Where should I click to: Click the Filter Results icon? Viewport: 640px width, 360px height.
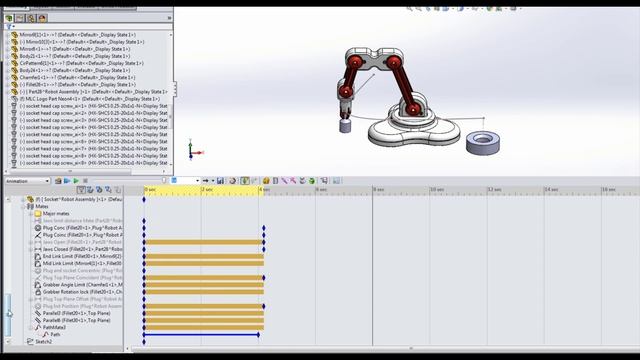(118, 190)
